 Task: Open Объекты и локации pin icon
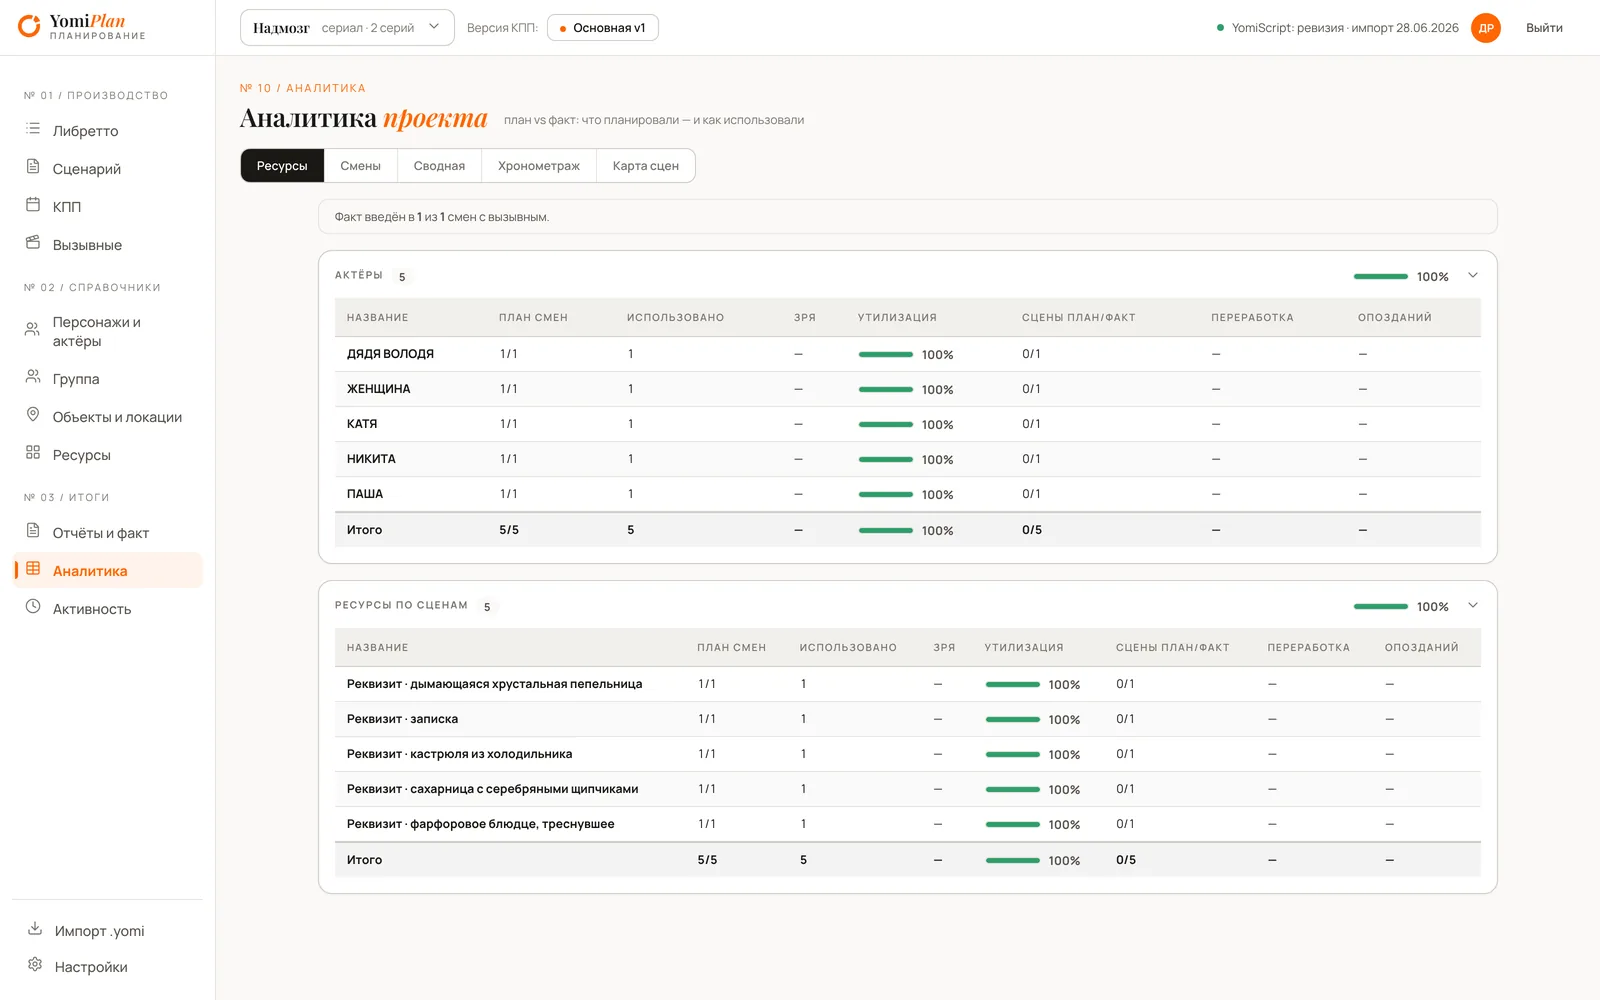[x=33, y=415]
